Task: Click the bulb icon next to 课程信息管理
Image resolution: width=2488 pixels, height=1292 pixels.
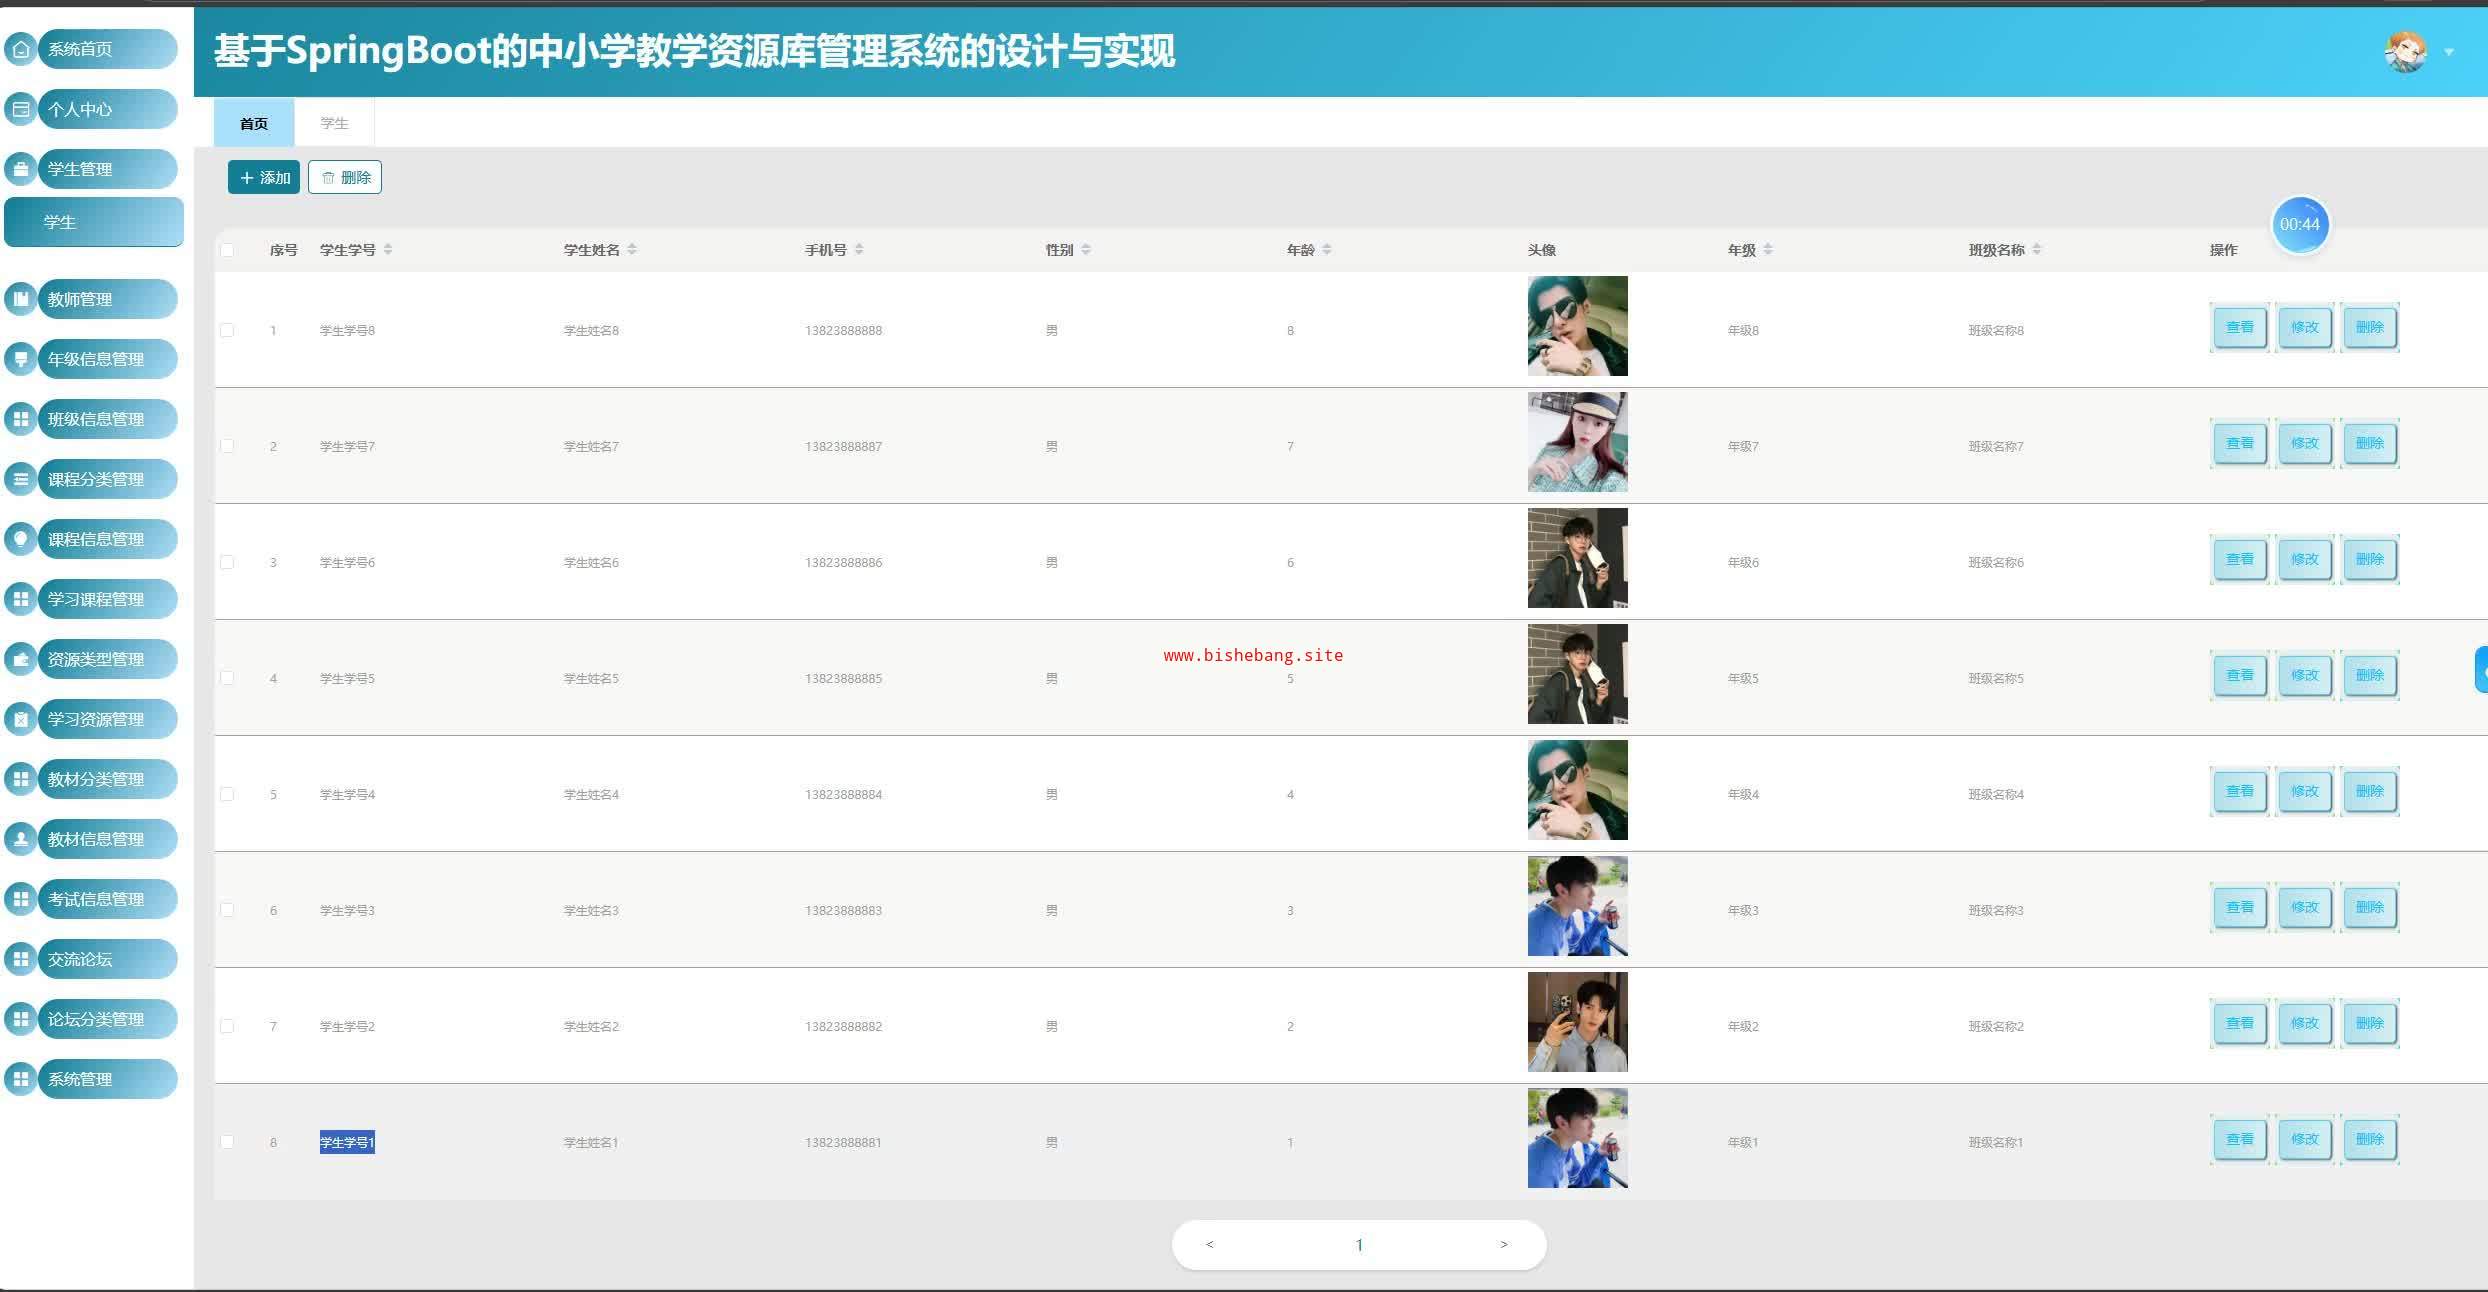Action: 21,539
